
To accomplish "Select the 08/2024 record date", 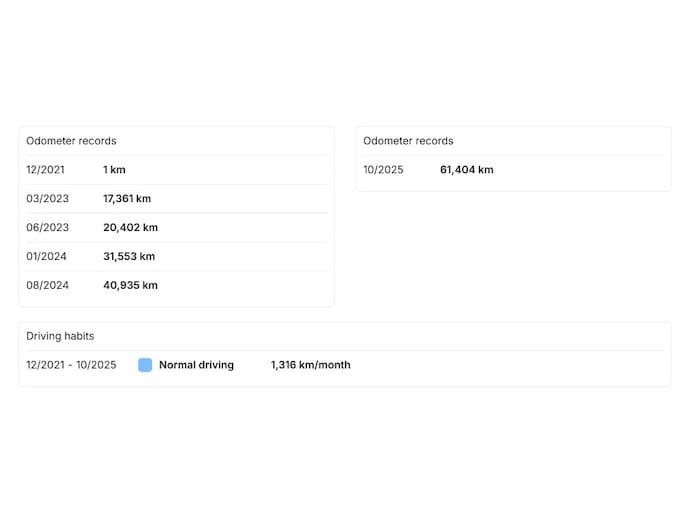I will 47,286.
